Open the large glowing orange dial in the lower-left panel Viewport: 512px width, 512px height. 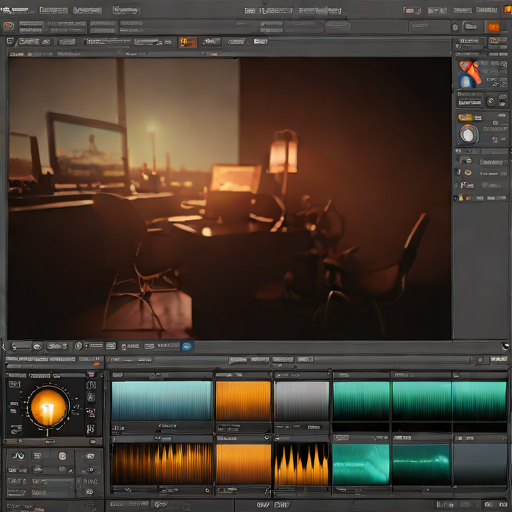click(x=48, y=408)
